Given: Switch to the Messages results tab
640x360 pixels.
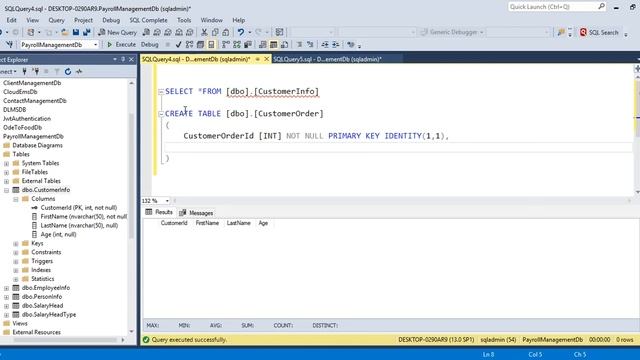Looking at the screenshot, I should click(196, 213).
